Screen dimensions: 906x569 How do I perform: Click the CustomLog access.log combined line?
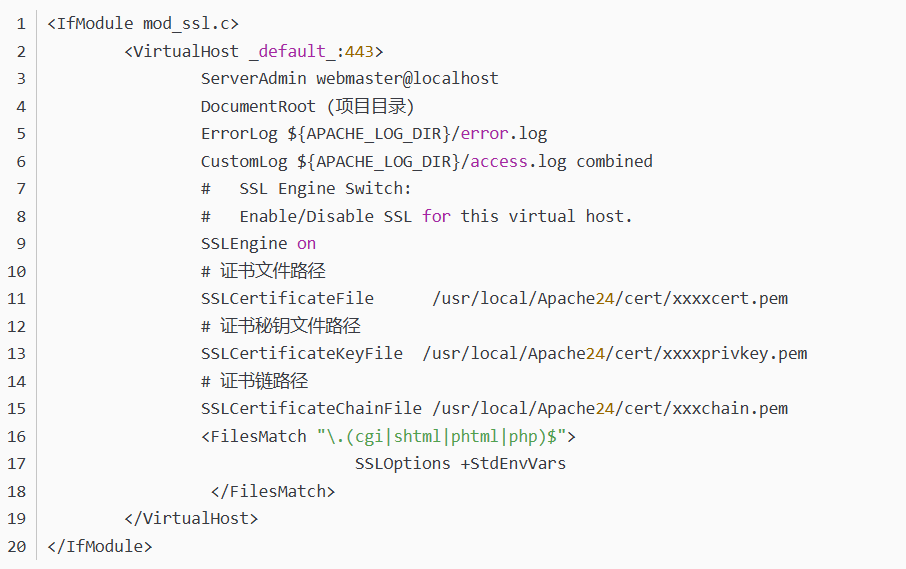click(426, 161)
